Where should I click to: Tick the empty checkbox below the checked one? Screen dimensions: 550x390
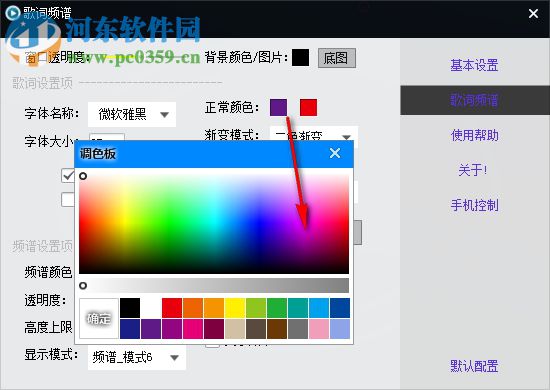[68, 200]
